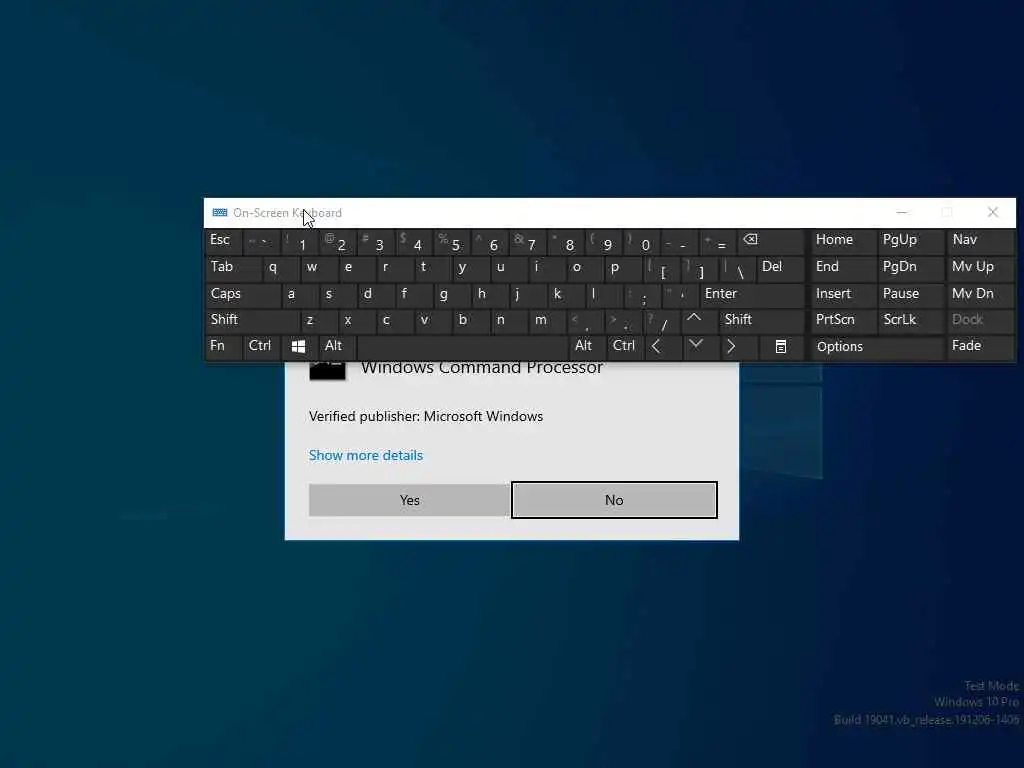Click the space bar key

tap(462, 347)
